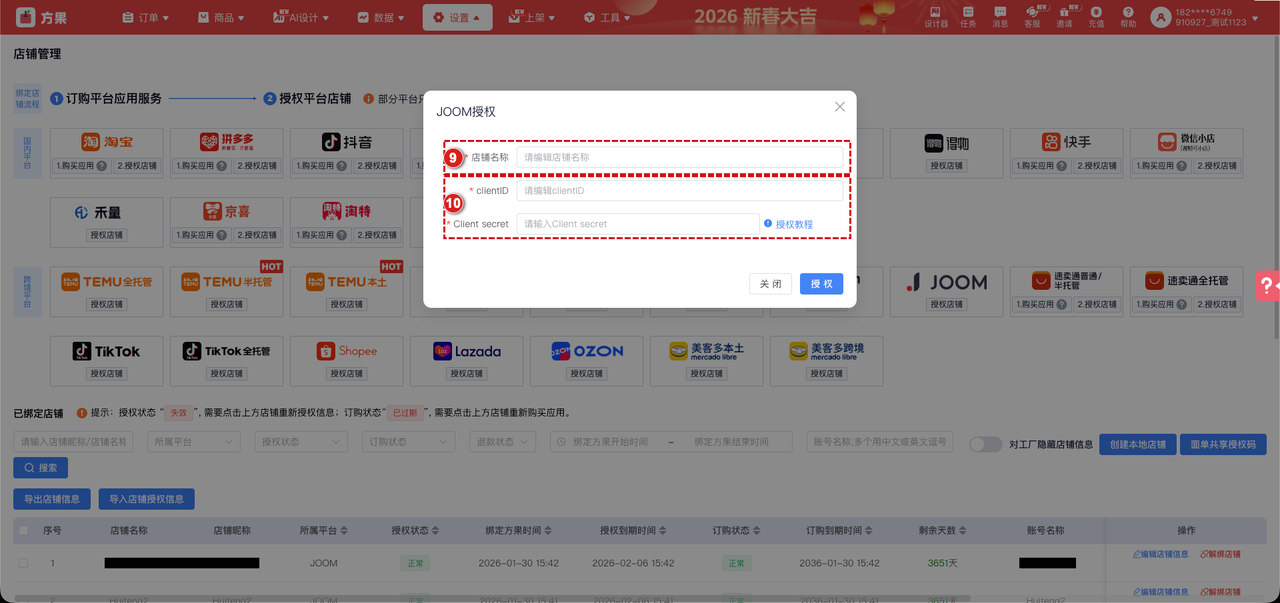1280x603 pixels.
Task: Click the 得物 platform logo
Action: (946, 143)
